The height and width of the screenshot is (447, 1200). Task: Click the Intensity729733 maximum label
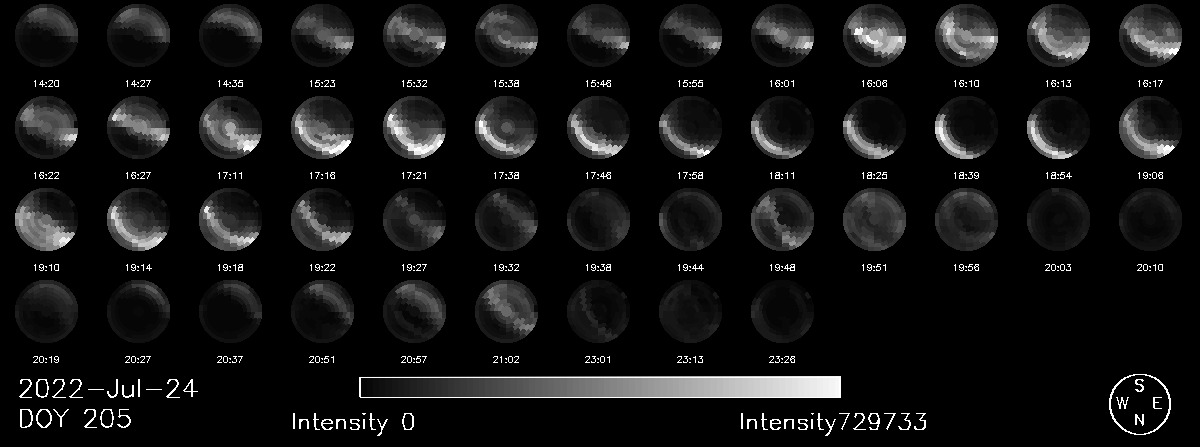[x=834, y=422]
